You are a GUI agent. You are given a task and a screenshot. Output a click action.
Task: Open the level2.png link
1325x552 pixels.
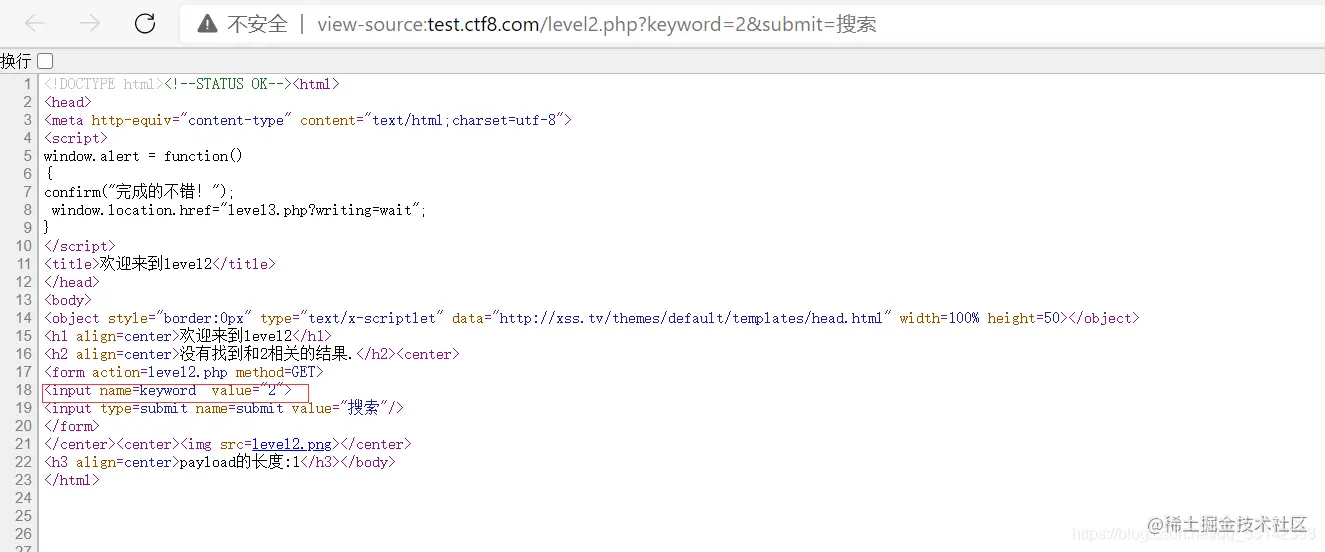tap(292, 444)
